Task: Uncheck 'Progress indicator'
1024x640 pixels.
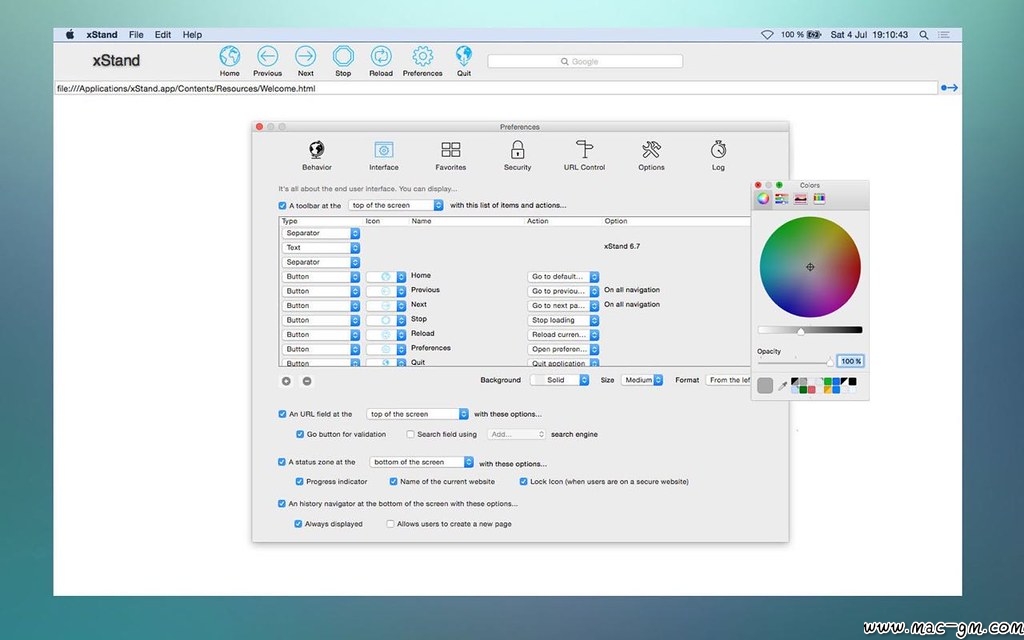Action: (x=299, y=482)
